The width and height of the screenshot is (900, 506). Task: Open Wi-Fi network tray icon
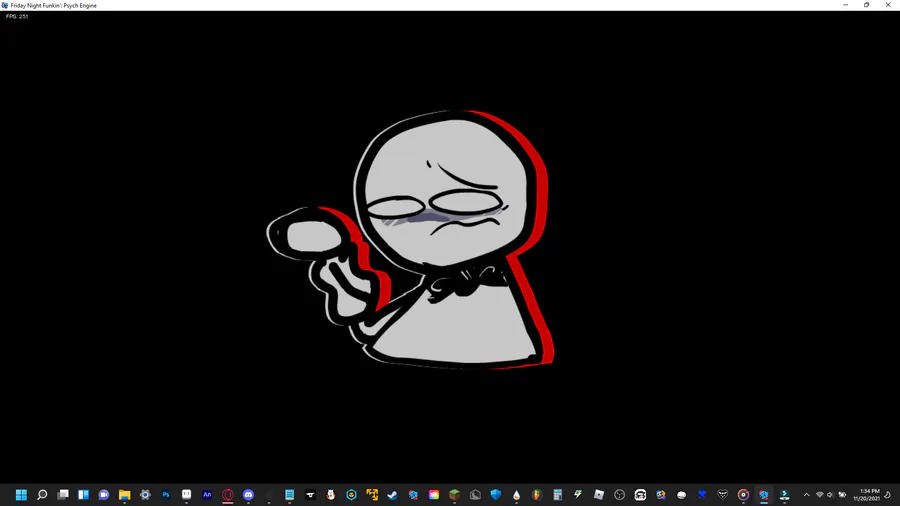820,495
